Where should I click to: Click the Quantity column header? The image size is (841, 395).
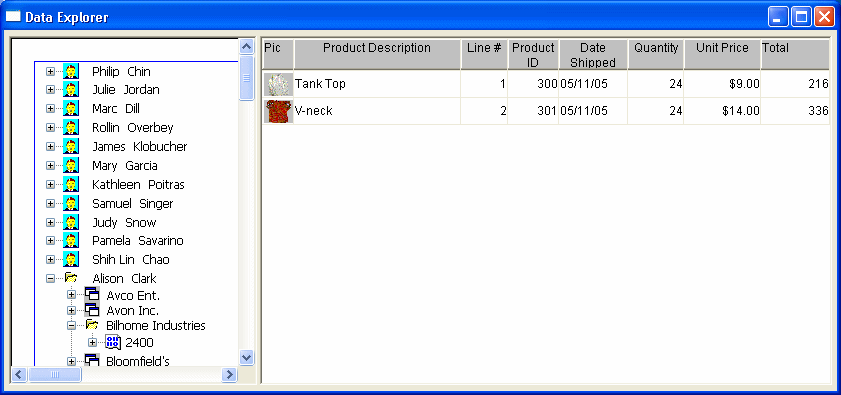[x=656, y=54]
